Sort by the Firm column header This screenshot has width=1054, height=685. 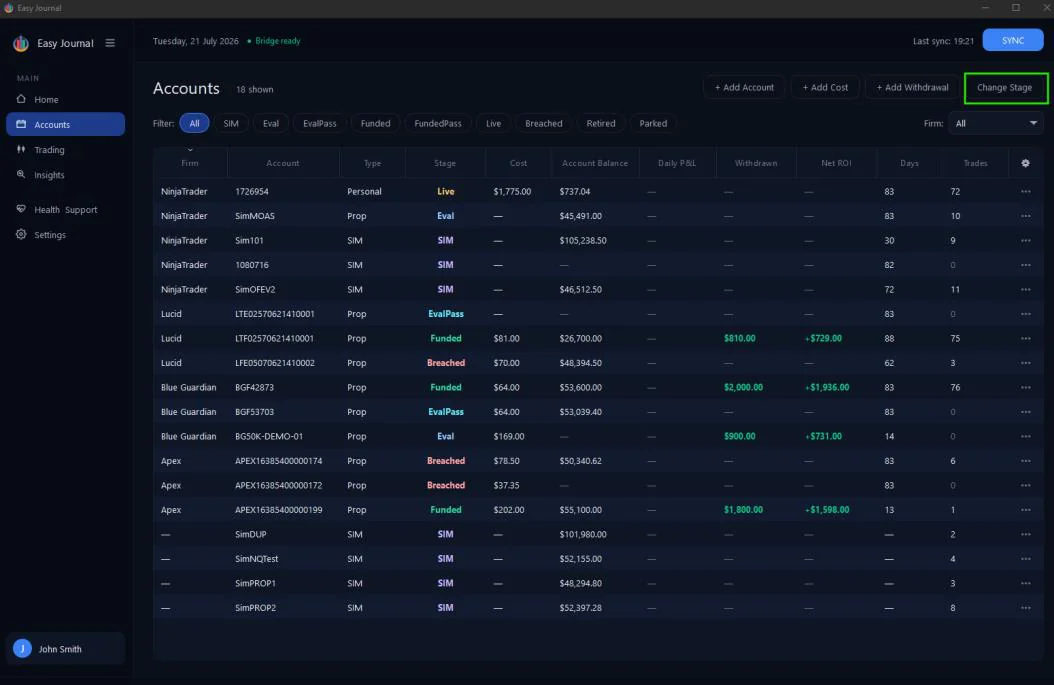click(x=190, y=163)
